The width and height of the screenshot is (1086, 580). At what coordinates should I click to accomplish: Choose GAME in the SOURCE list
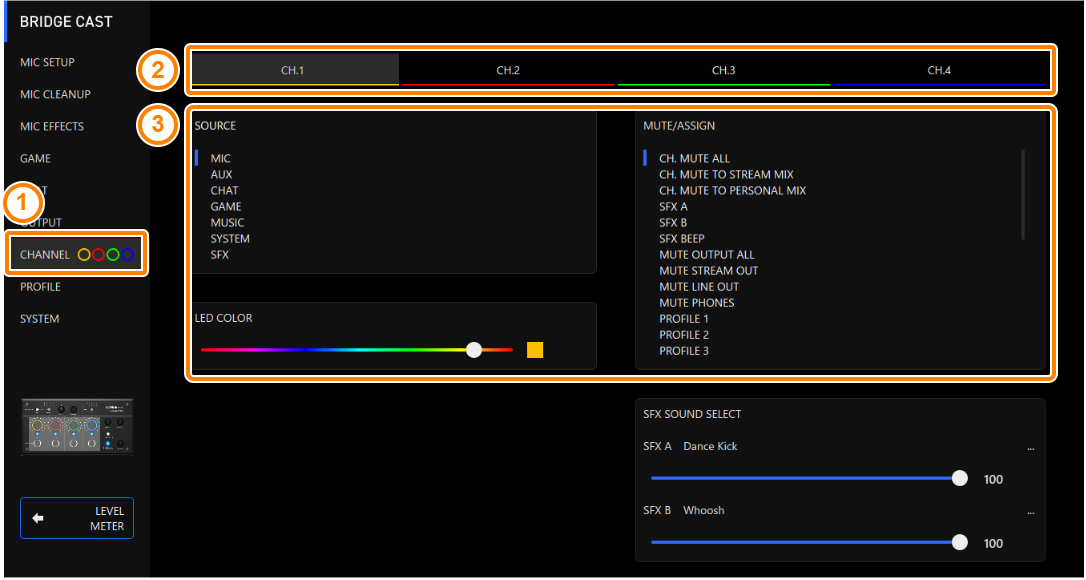click(226, 206)
